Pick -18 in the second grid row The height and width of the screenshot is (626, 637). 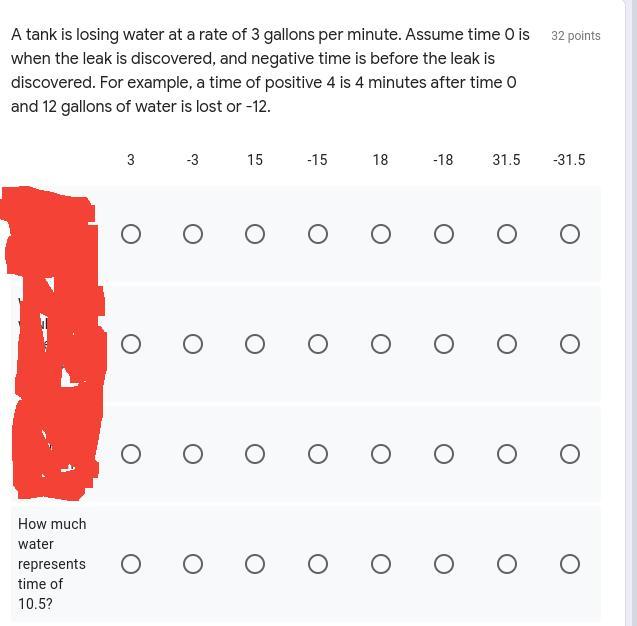(x=444, y=344)
